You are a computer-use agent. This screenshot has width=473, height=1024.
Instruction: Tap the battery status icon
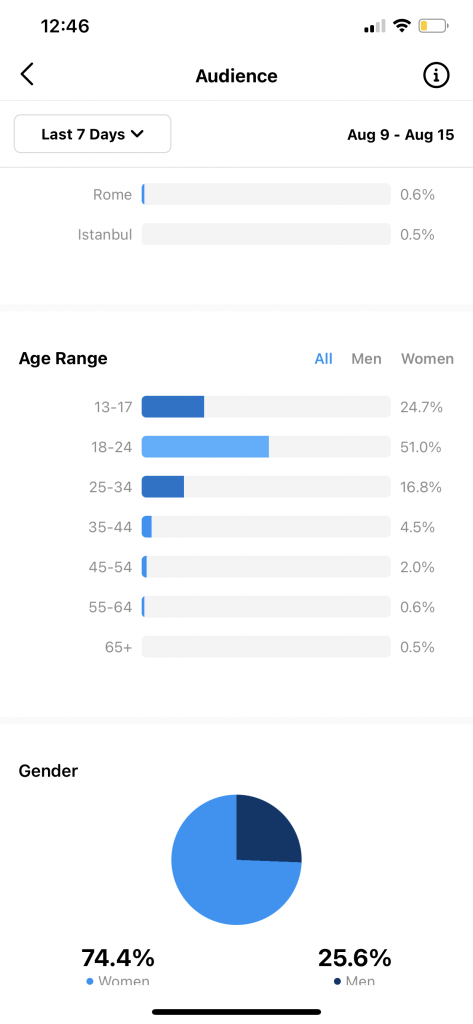tap(433, 26)
